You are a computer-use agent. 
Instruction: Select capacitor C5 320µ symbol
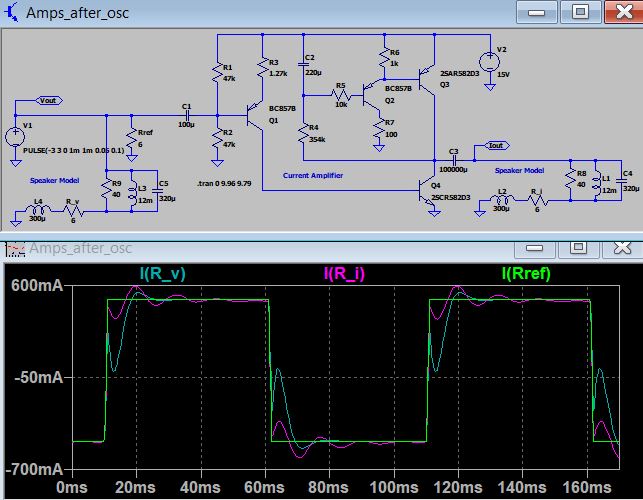[157, 191]
